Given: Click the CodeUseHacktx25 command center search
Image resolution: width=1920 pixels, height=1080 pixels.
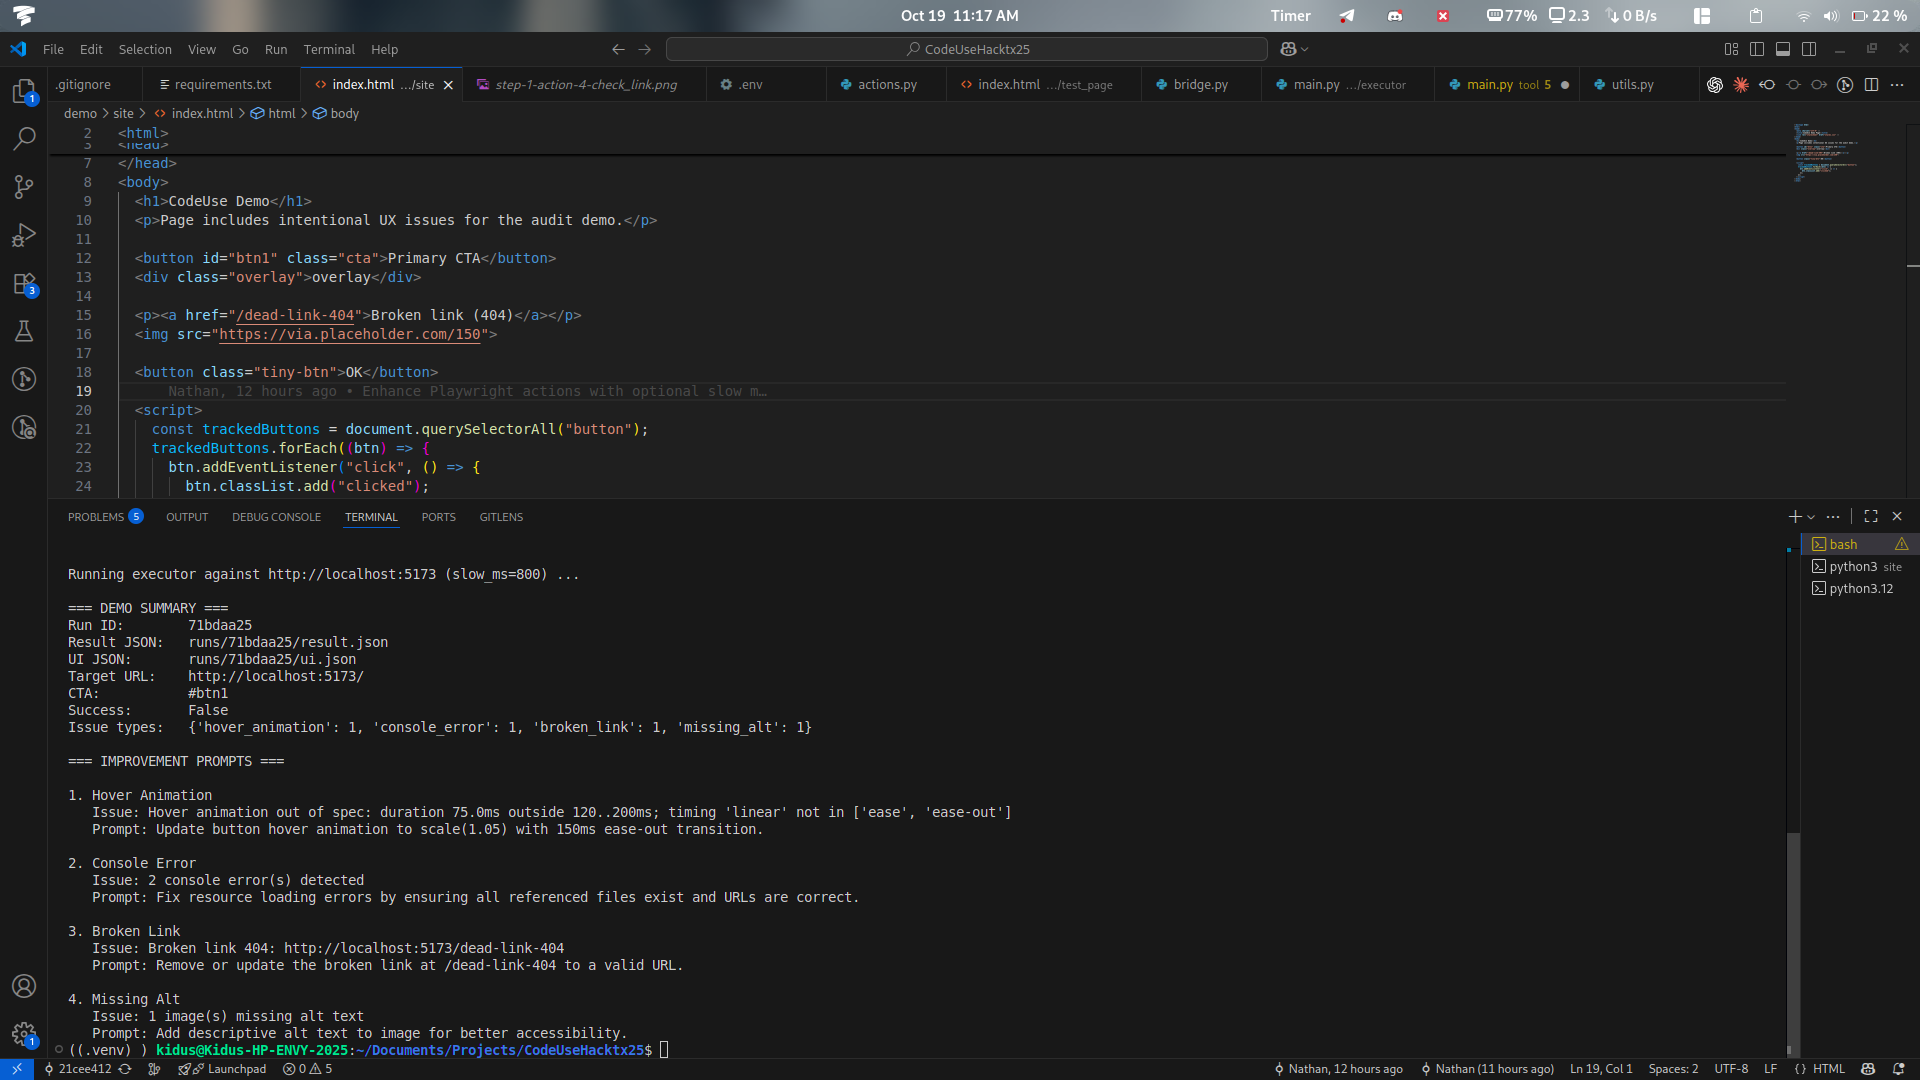Looking at the screenshot, I should pyautogui.click(x=967, y=49).
